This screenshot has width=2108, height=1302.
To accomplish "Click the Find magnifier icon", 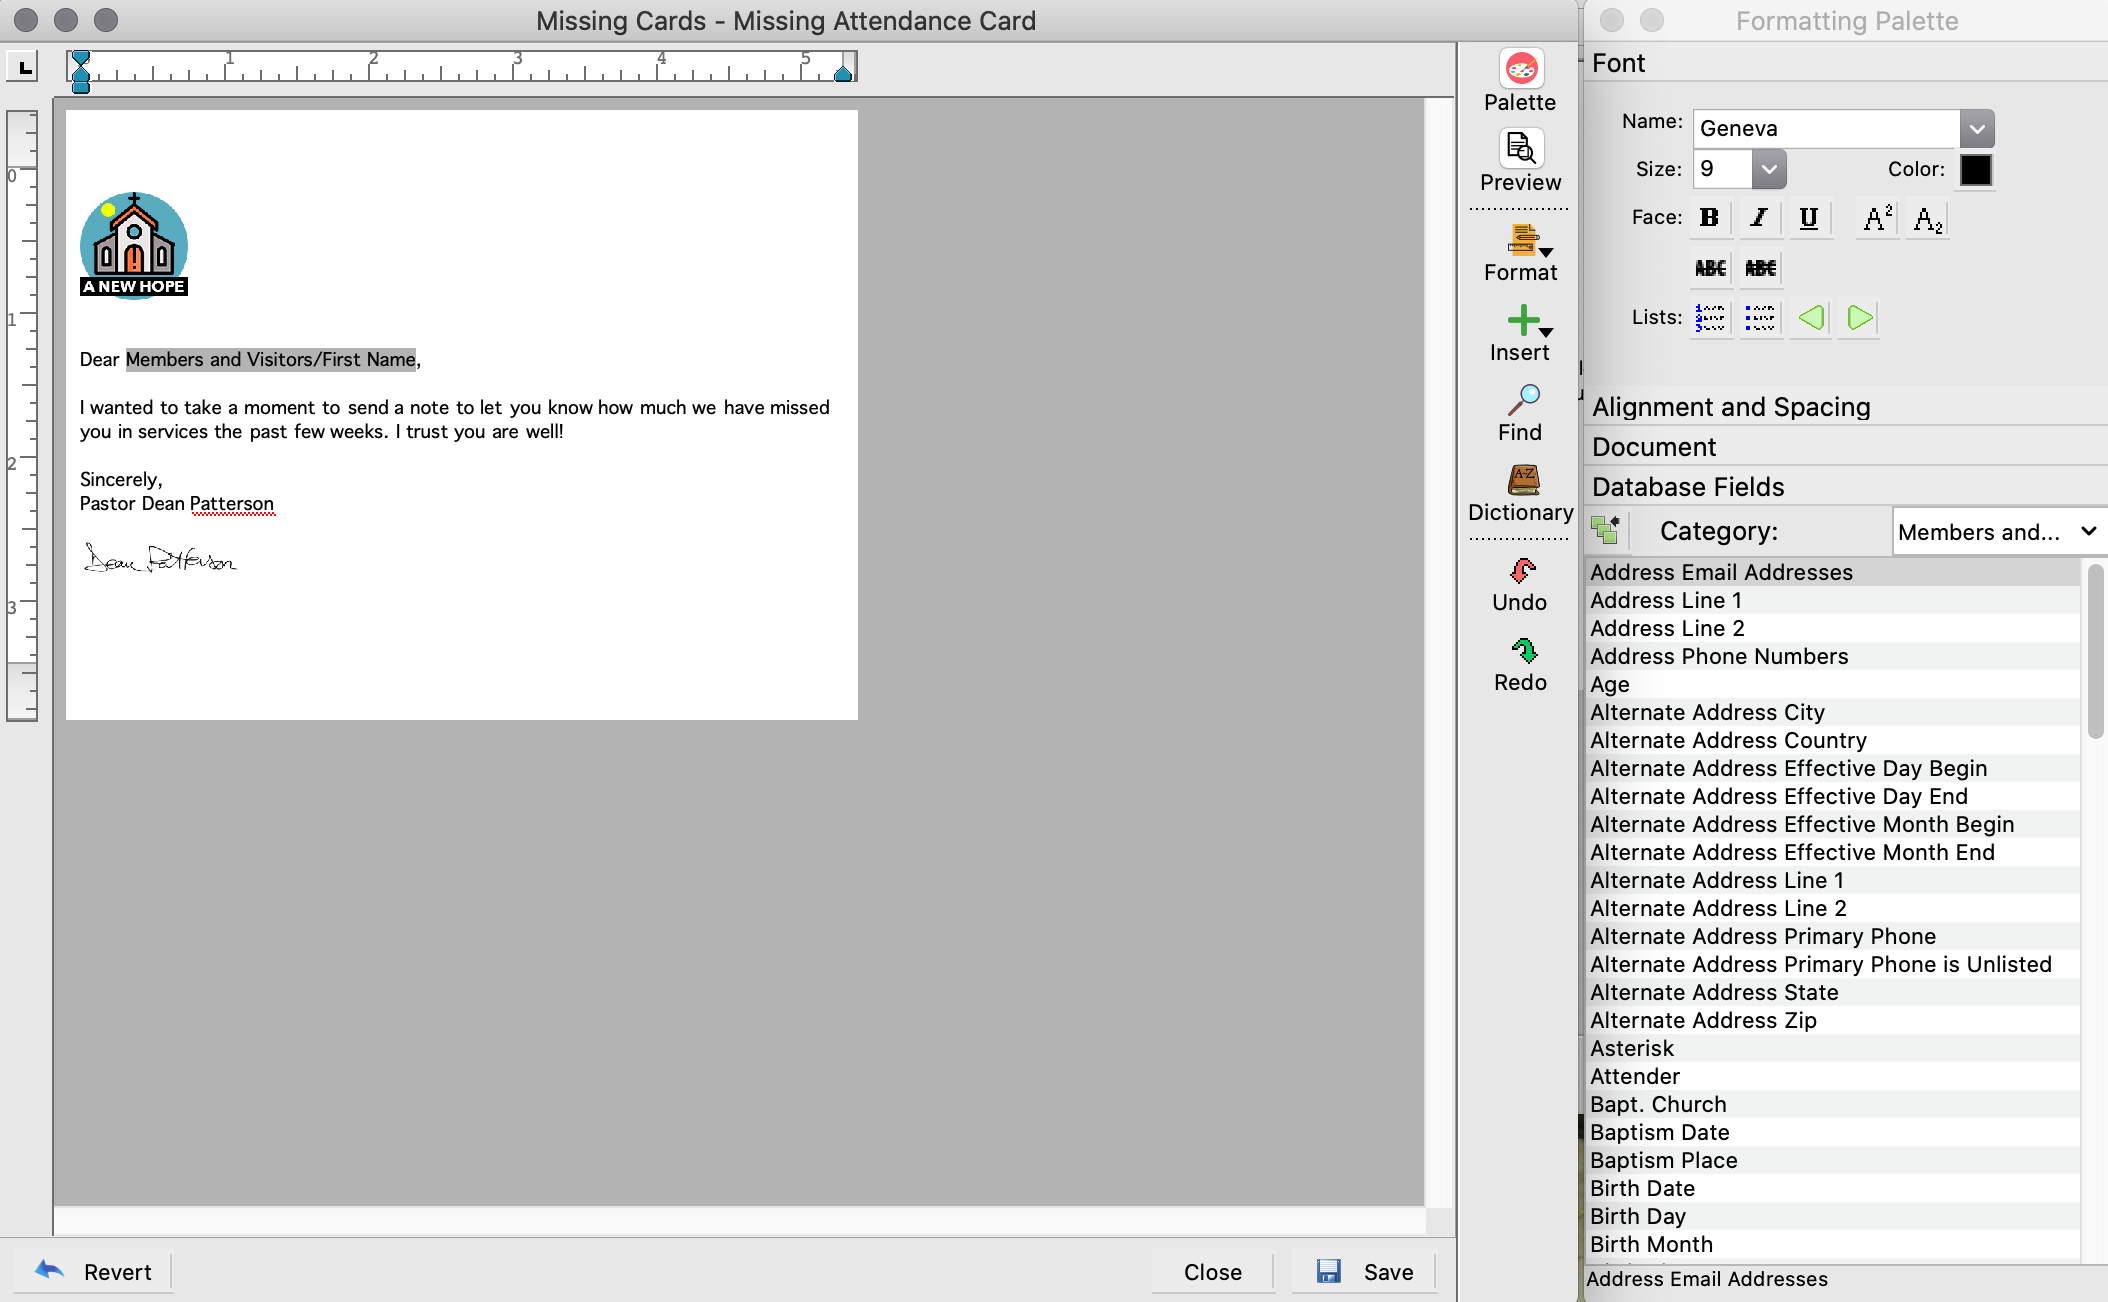I will [1522, 401].
